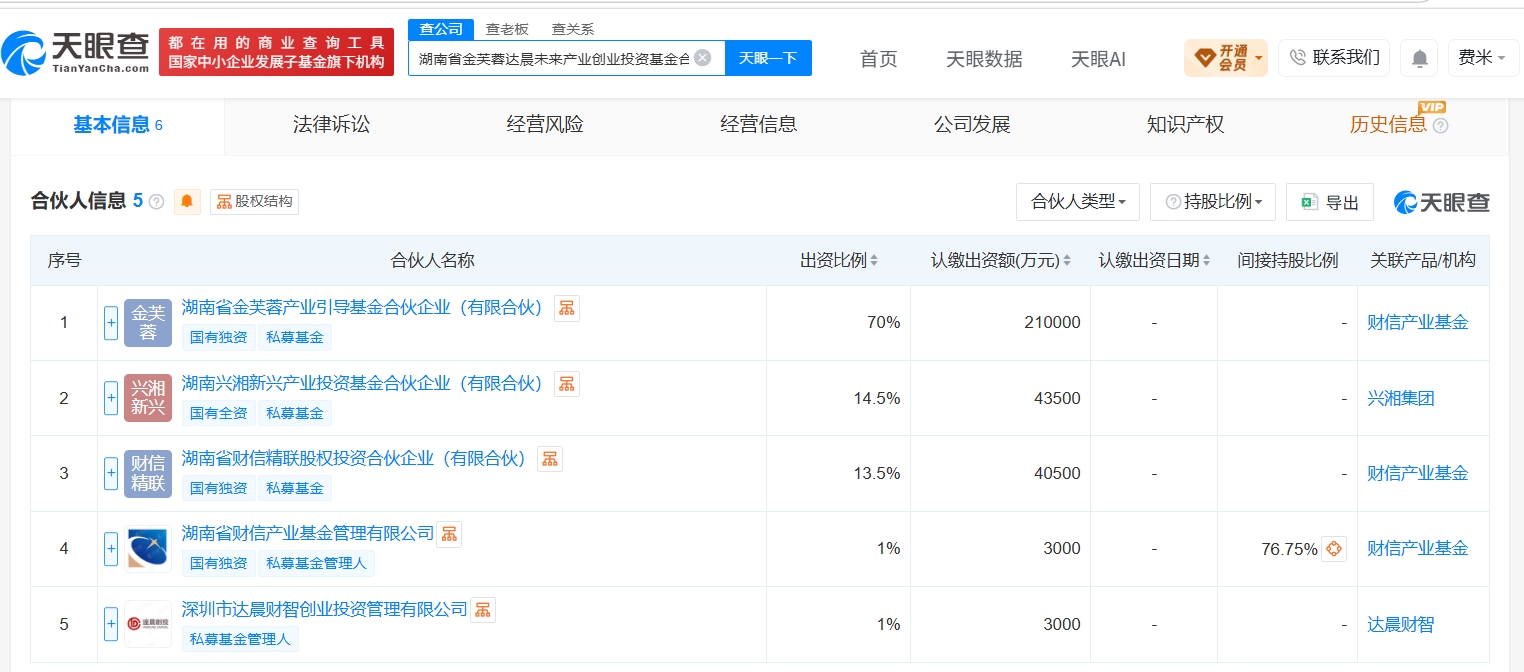Open the 开通会员 membership dropdown
The height and width of the screenshot is (672, 1524).
tap(1226, 58)
